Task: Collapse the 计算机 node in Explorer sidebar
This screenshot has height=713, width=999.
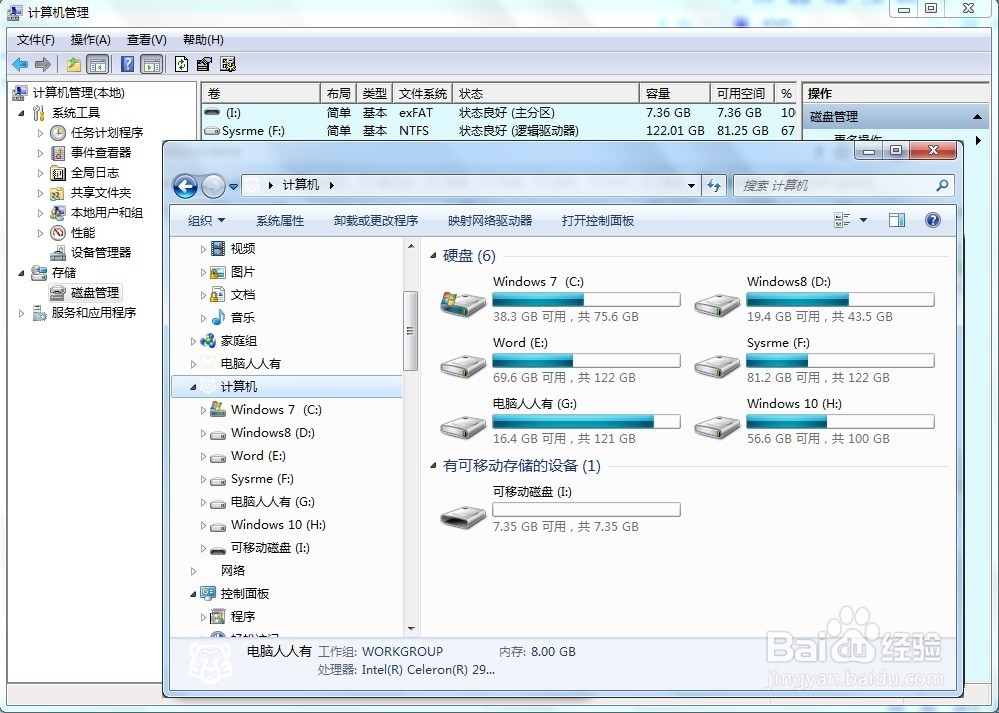Action: pos(193,387)
